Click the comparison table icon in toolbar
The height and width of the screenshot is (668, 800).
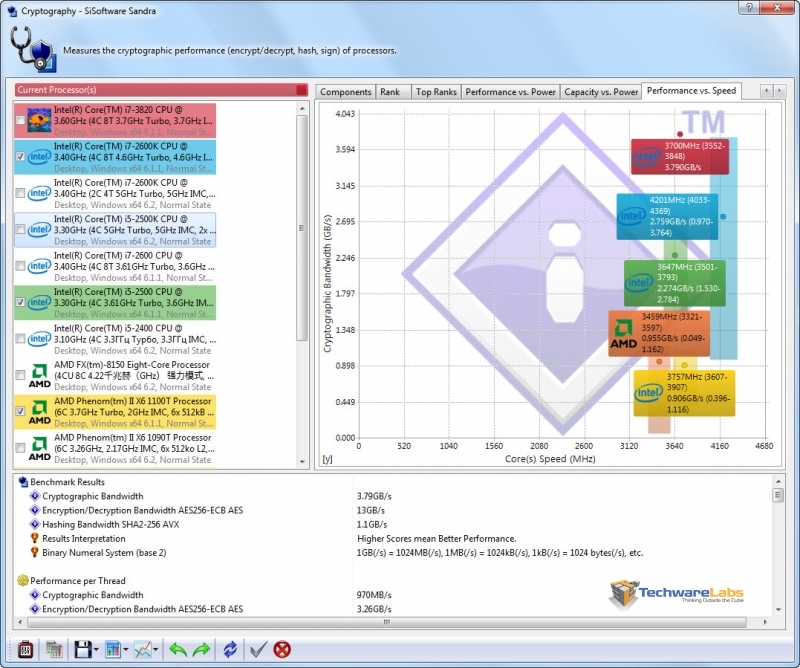coord(54,649)
